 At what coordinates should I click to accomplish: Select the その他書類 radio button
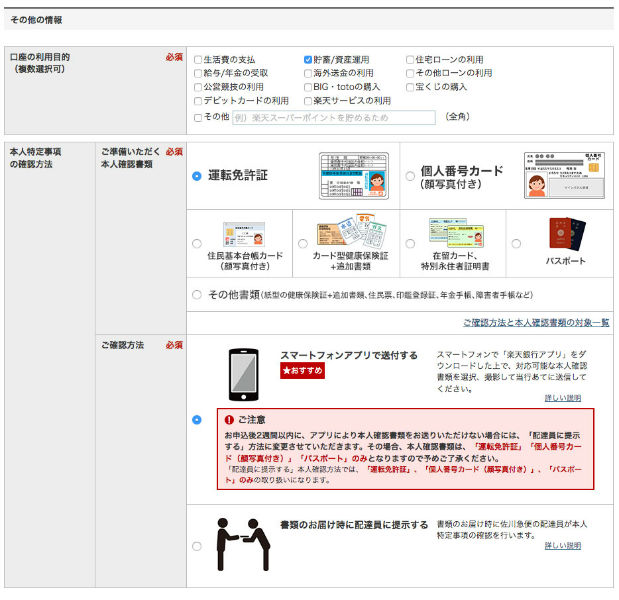click(197, 295)
